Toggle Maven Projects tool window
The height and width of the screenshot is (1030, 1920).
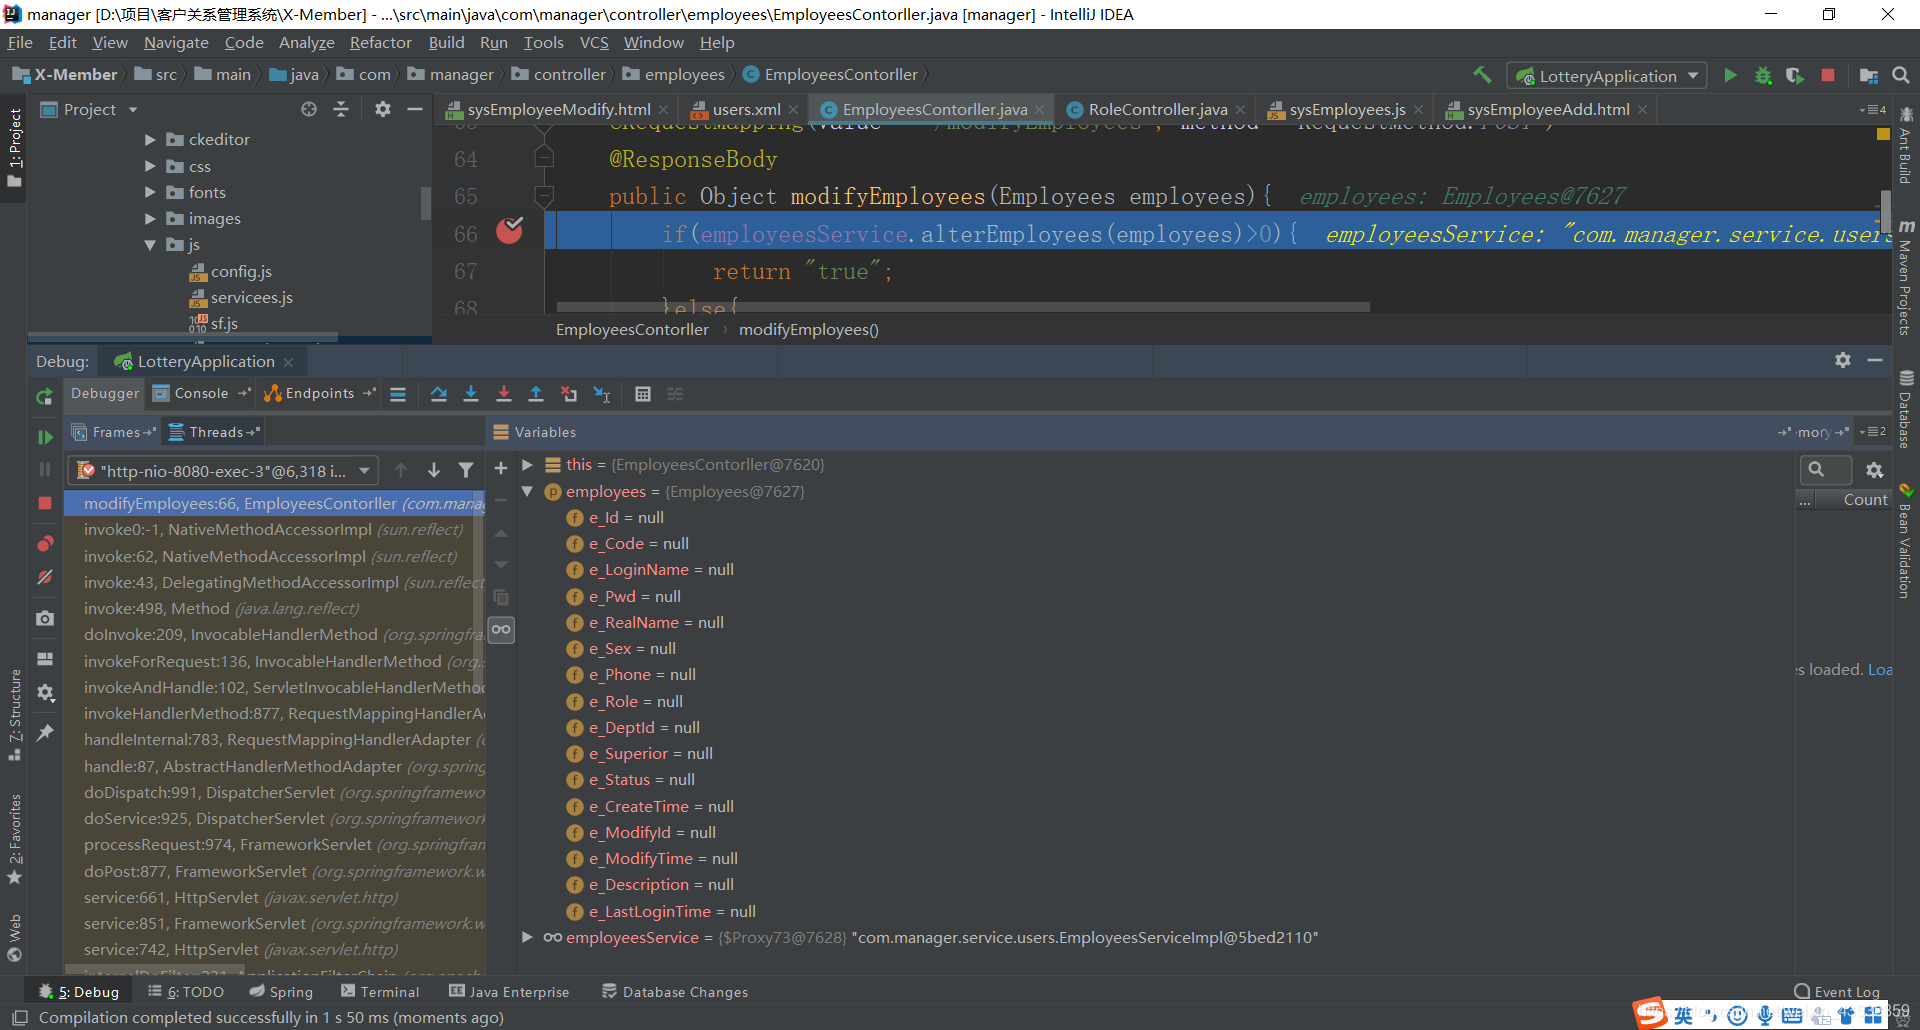pyautogui.click(x=1906, y=278)
